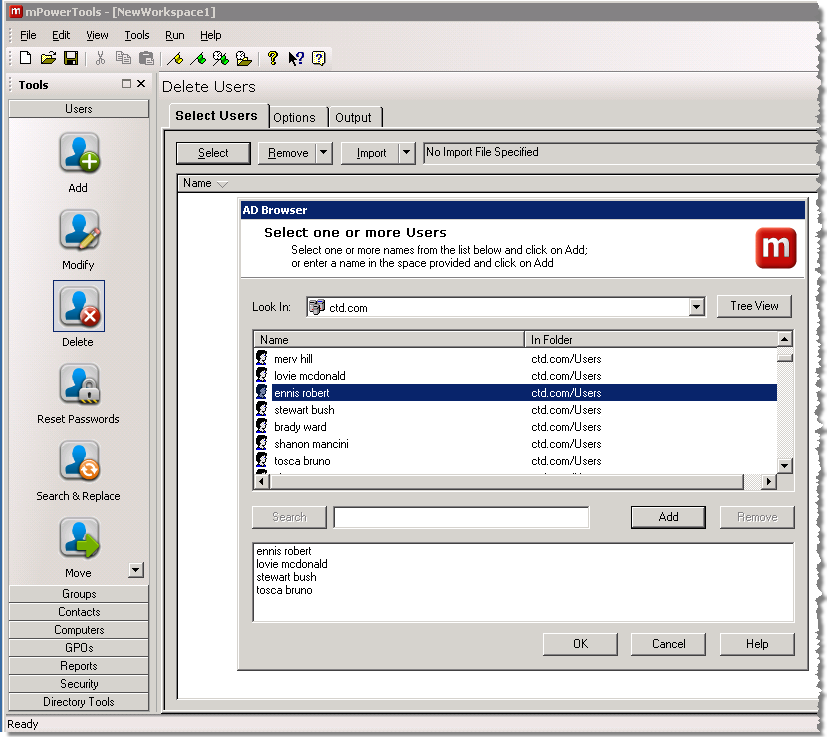
Task: Close the Tools panel with the X
Action: (141, 84)
